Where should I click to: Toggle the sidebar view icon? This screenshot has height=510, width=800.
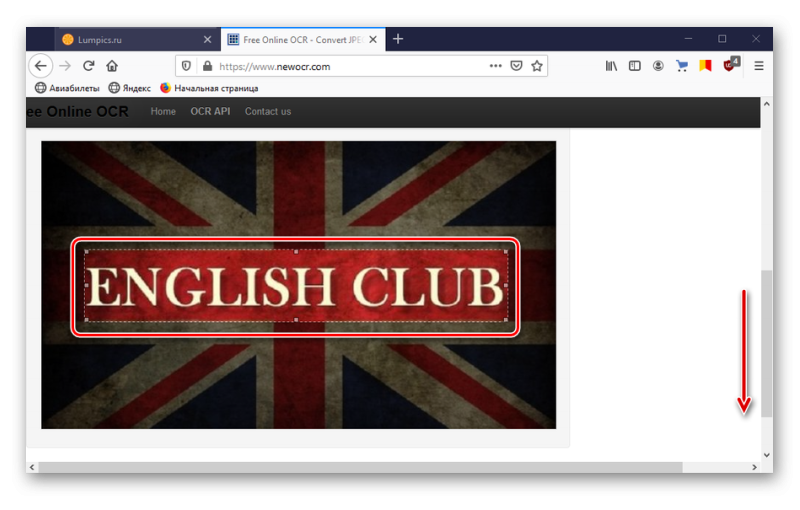coord(635,66)
